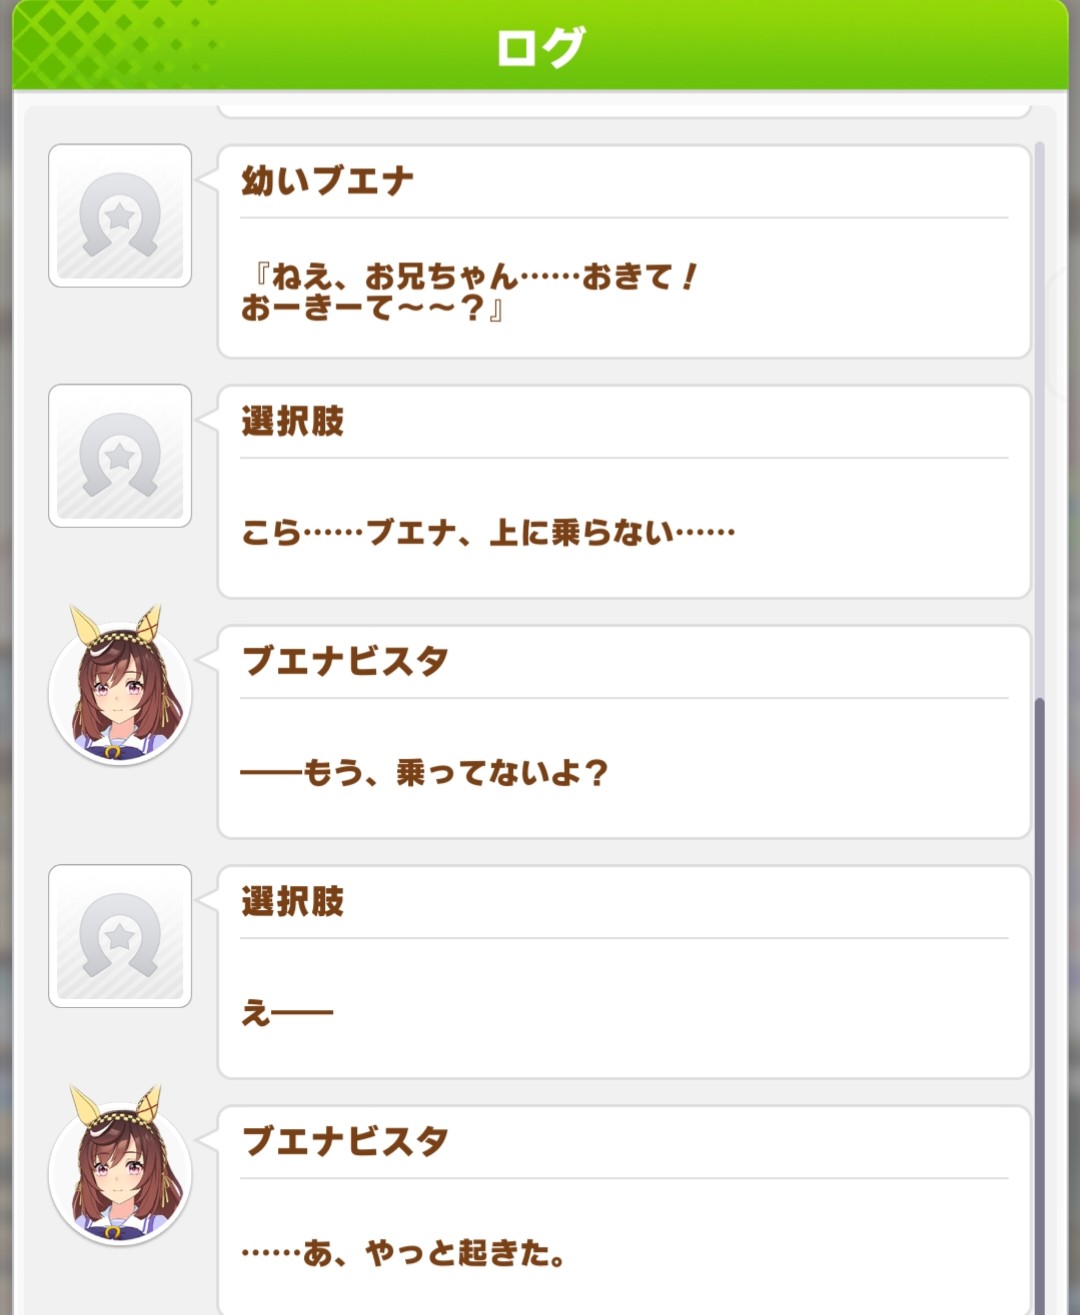Tap horseshoe icon next to え—— choice

coord(120,936)
